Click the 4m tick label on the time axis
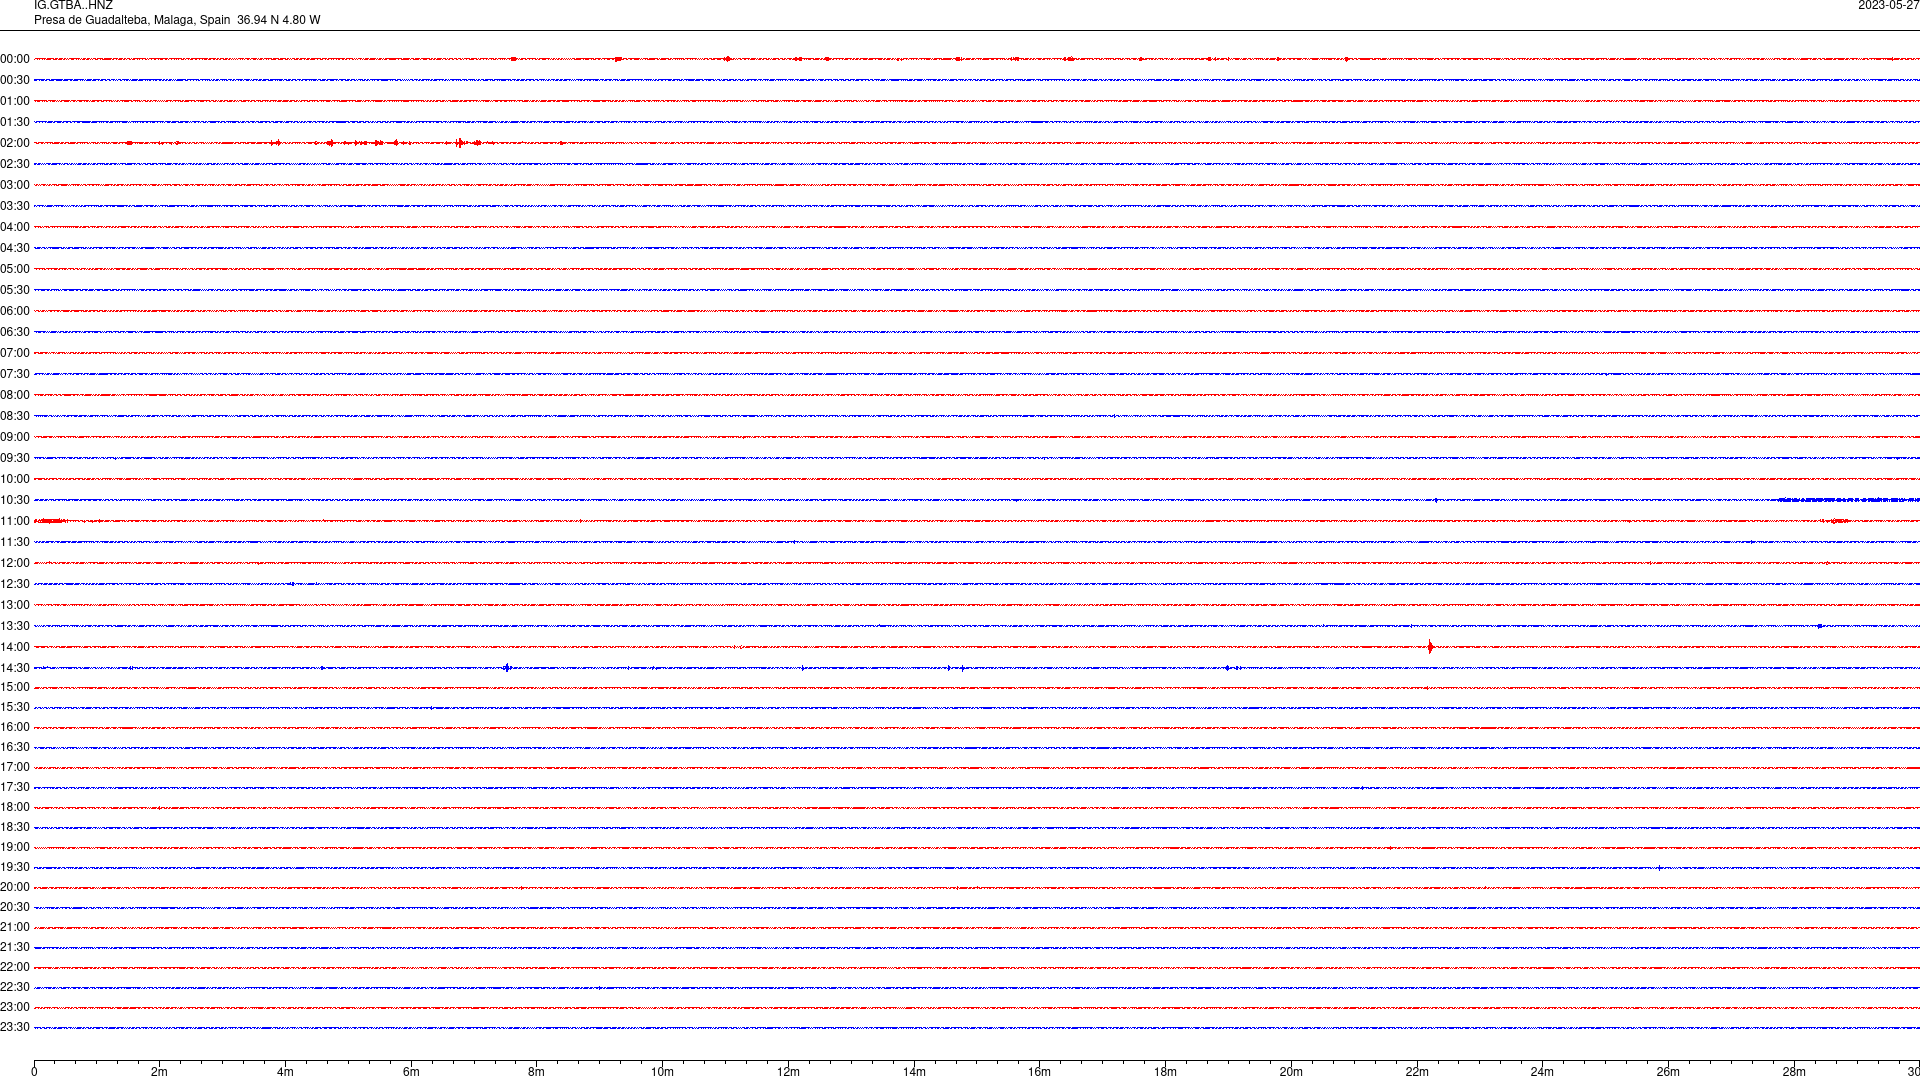1920x1080 pixels. pyautogui.click(x=285, y=1072)
